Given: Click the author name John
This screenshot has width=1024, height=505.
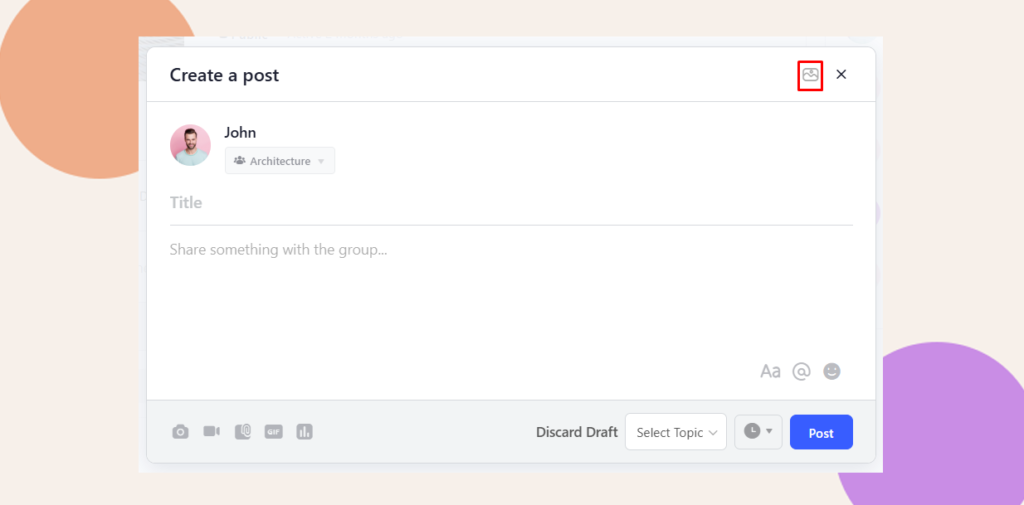Looking at the screenshot, I should [240, 132].
